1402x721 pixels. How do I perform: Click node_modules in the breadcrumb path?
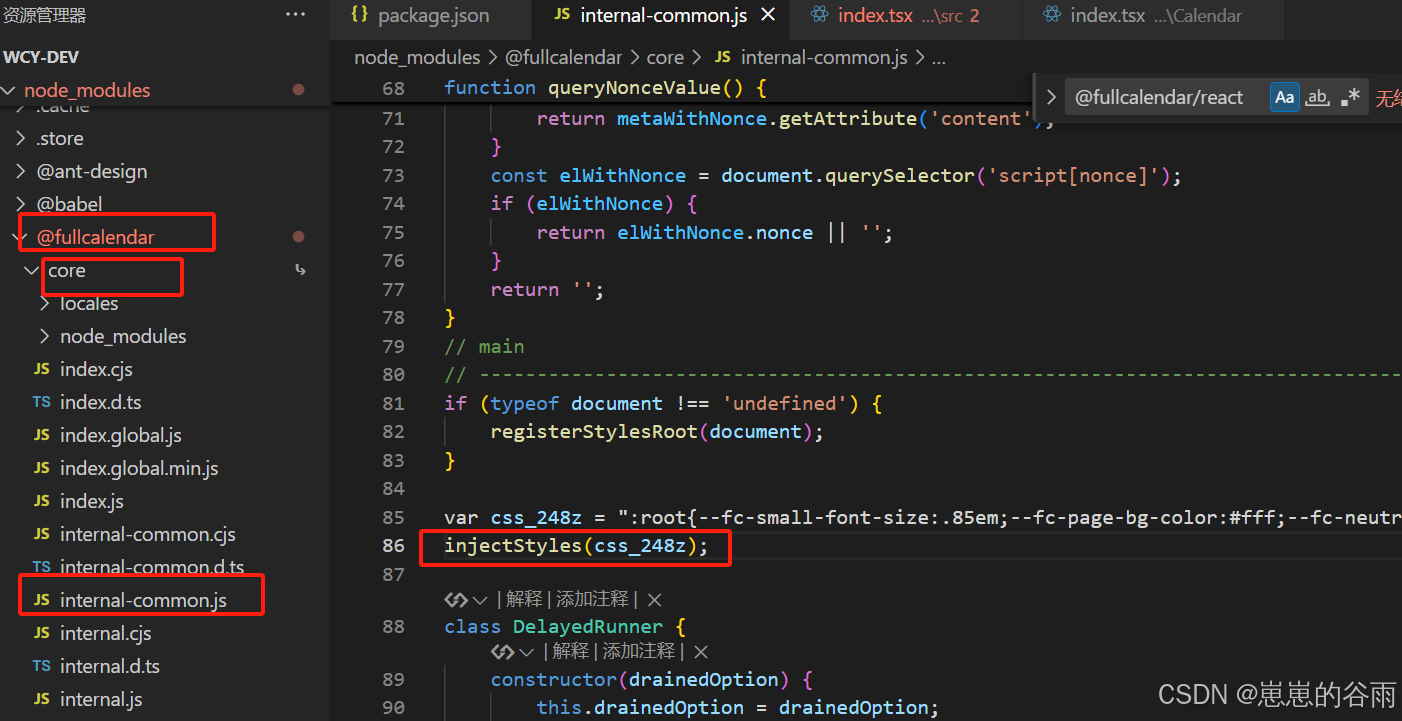coord(417,58)
